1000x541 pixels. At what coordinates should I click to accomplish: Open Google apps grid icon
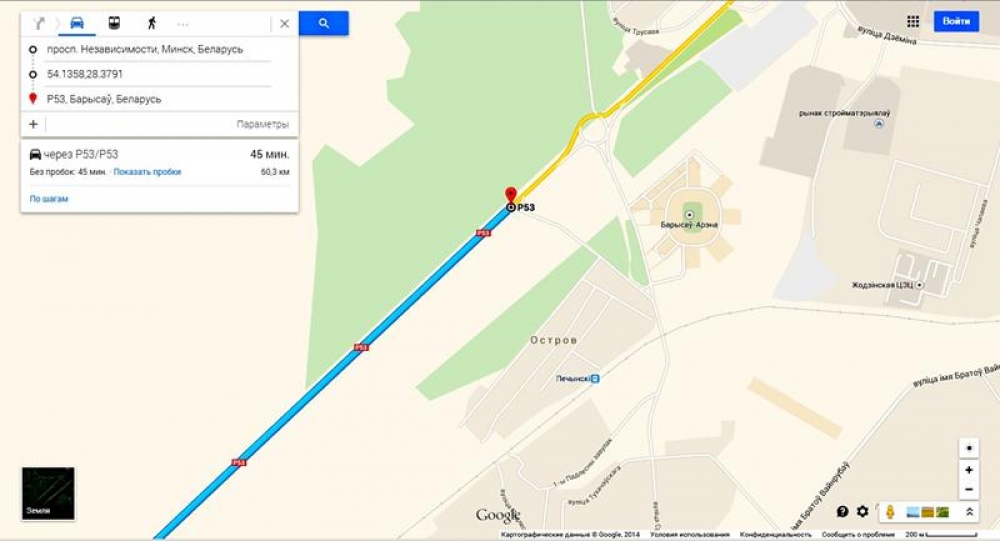pyautogui.click(x=913, y=22)
